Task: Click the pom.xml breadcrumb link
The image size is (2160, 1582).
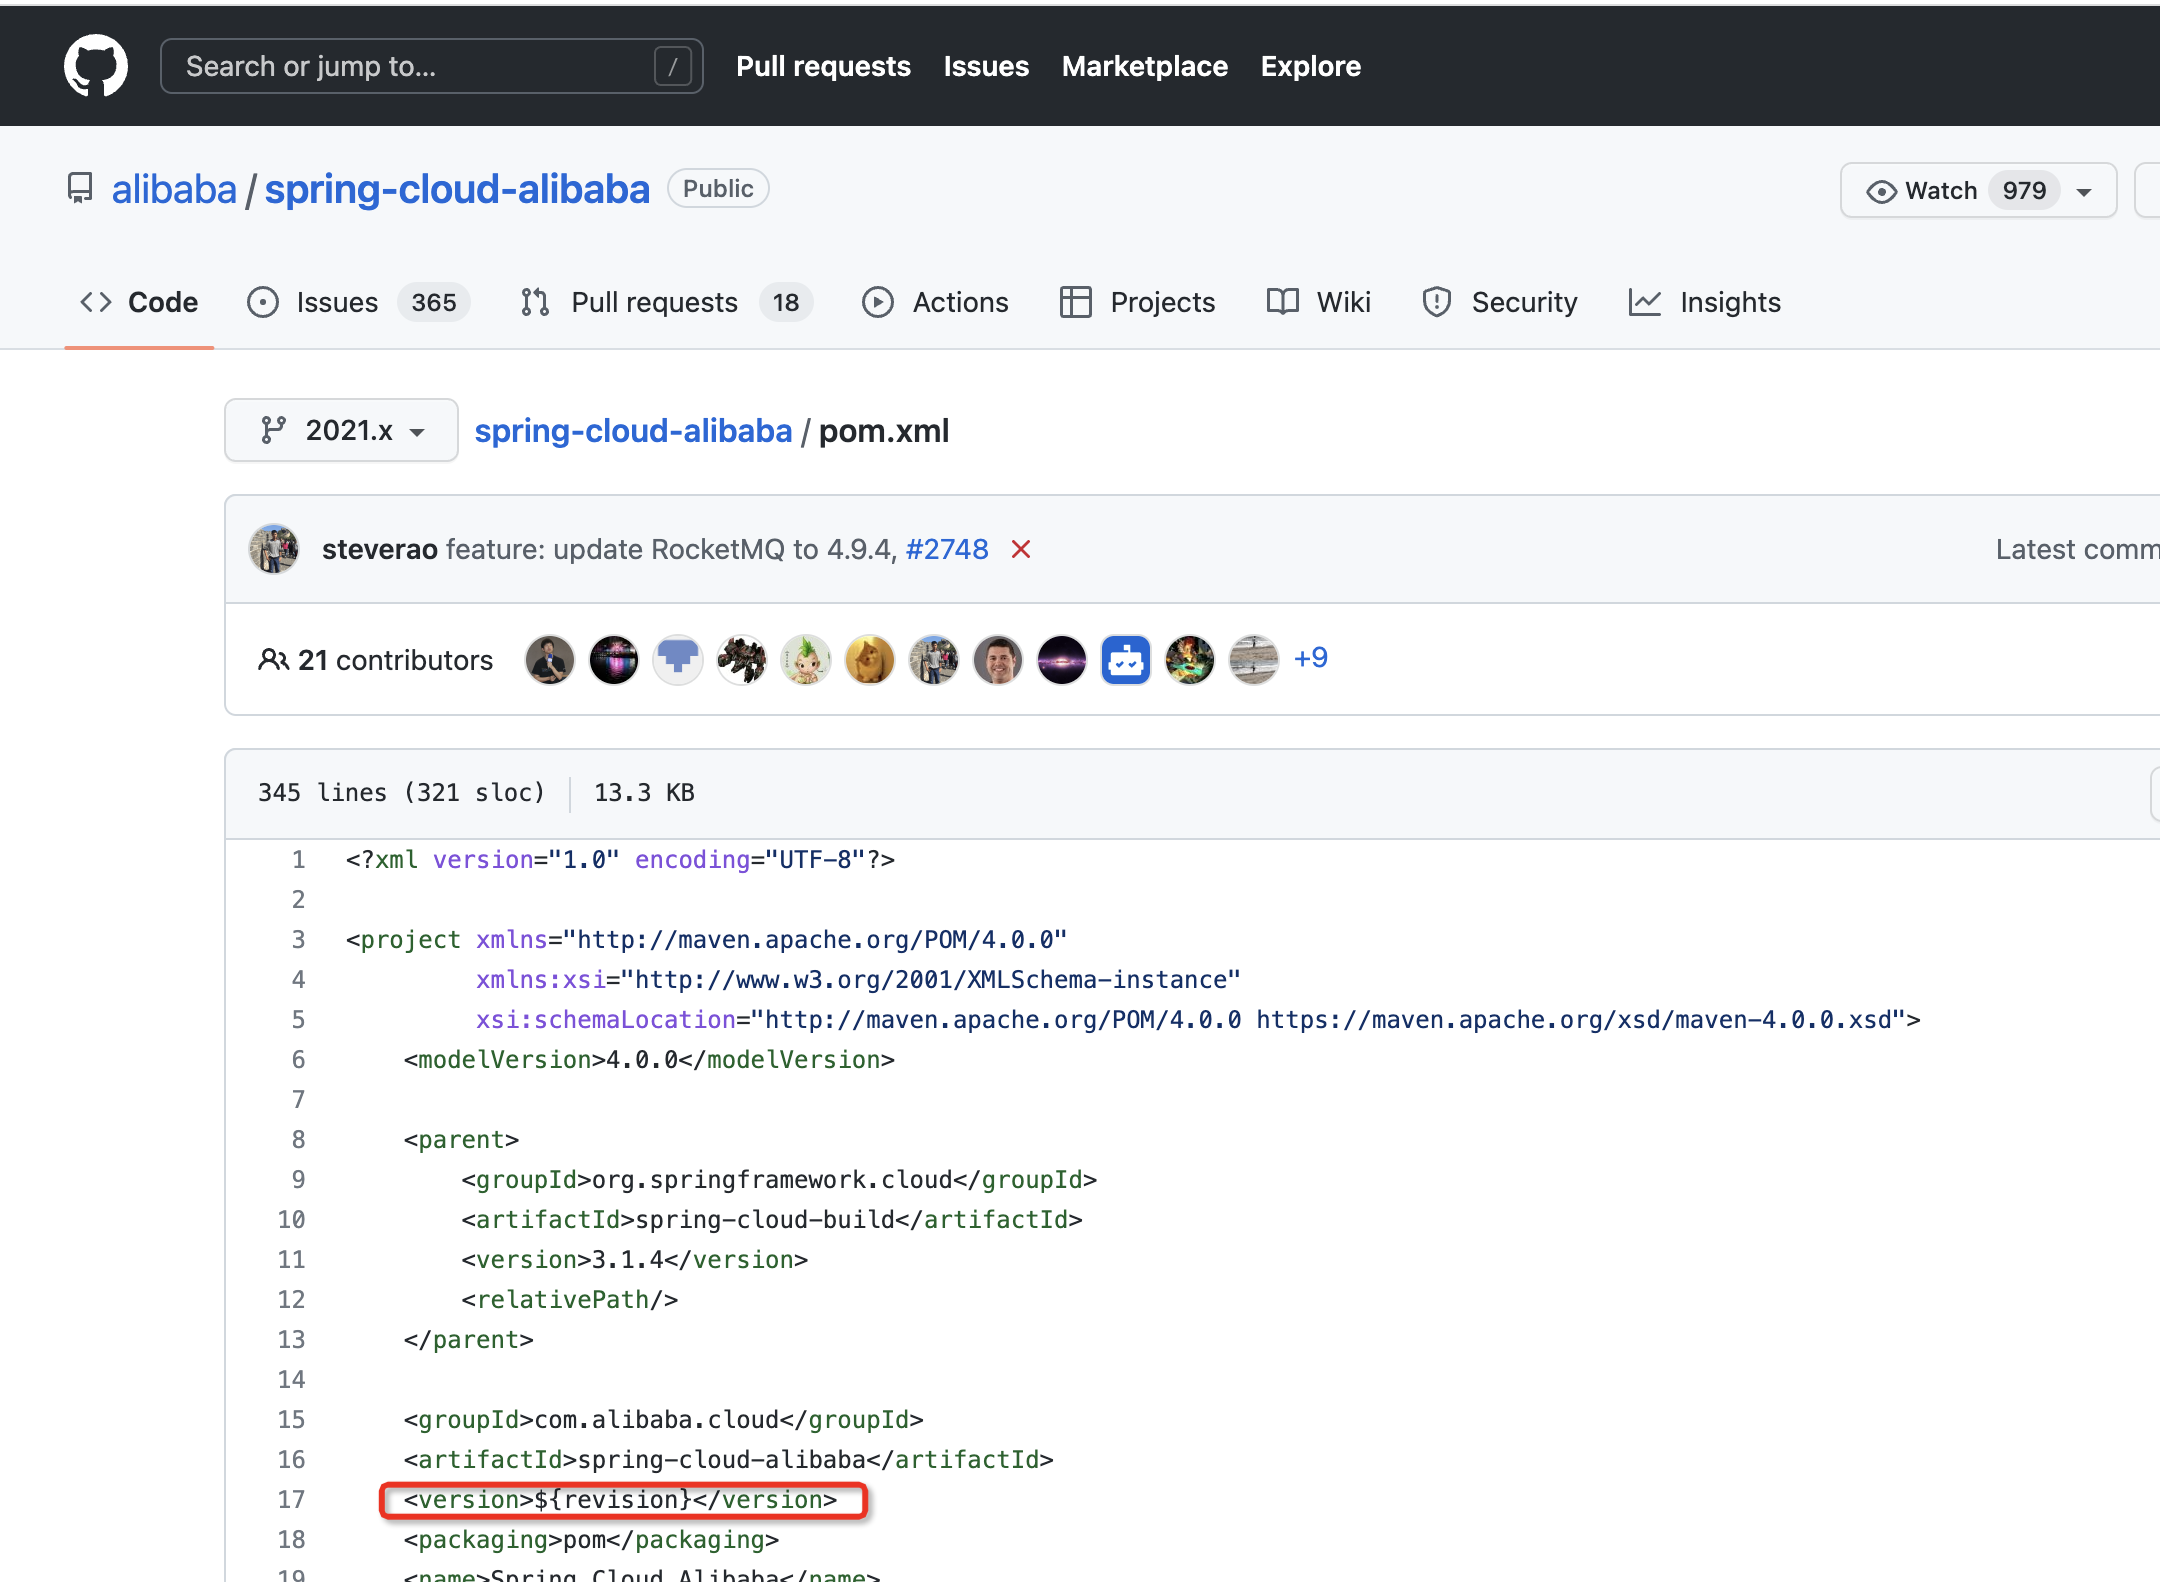Action: coord(885,431)
